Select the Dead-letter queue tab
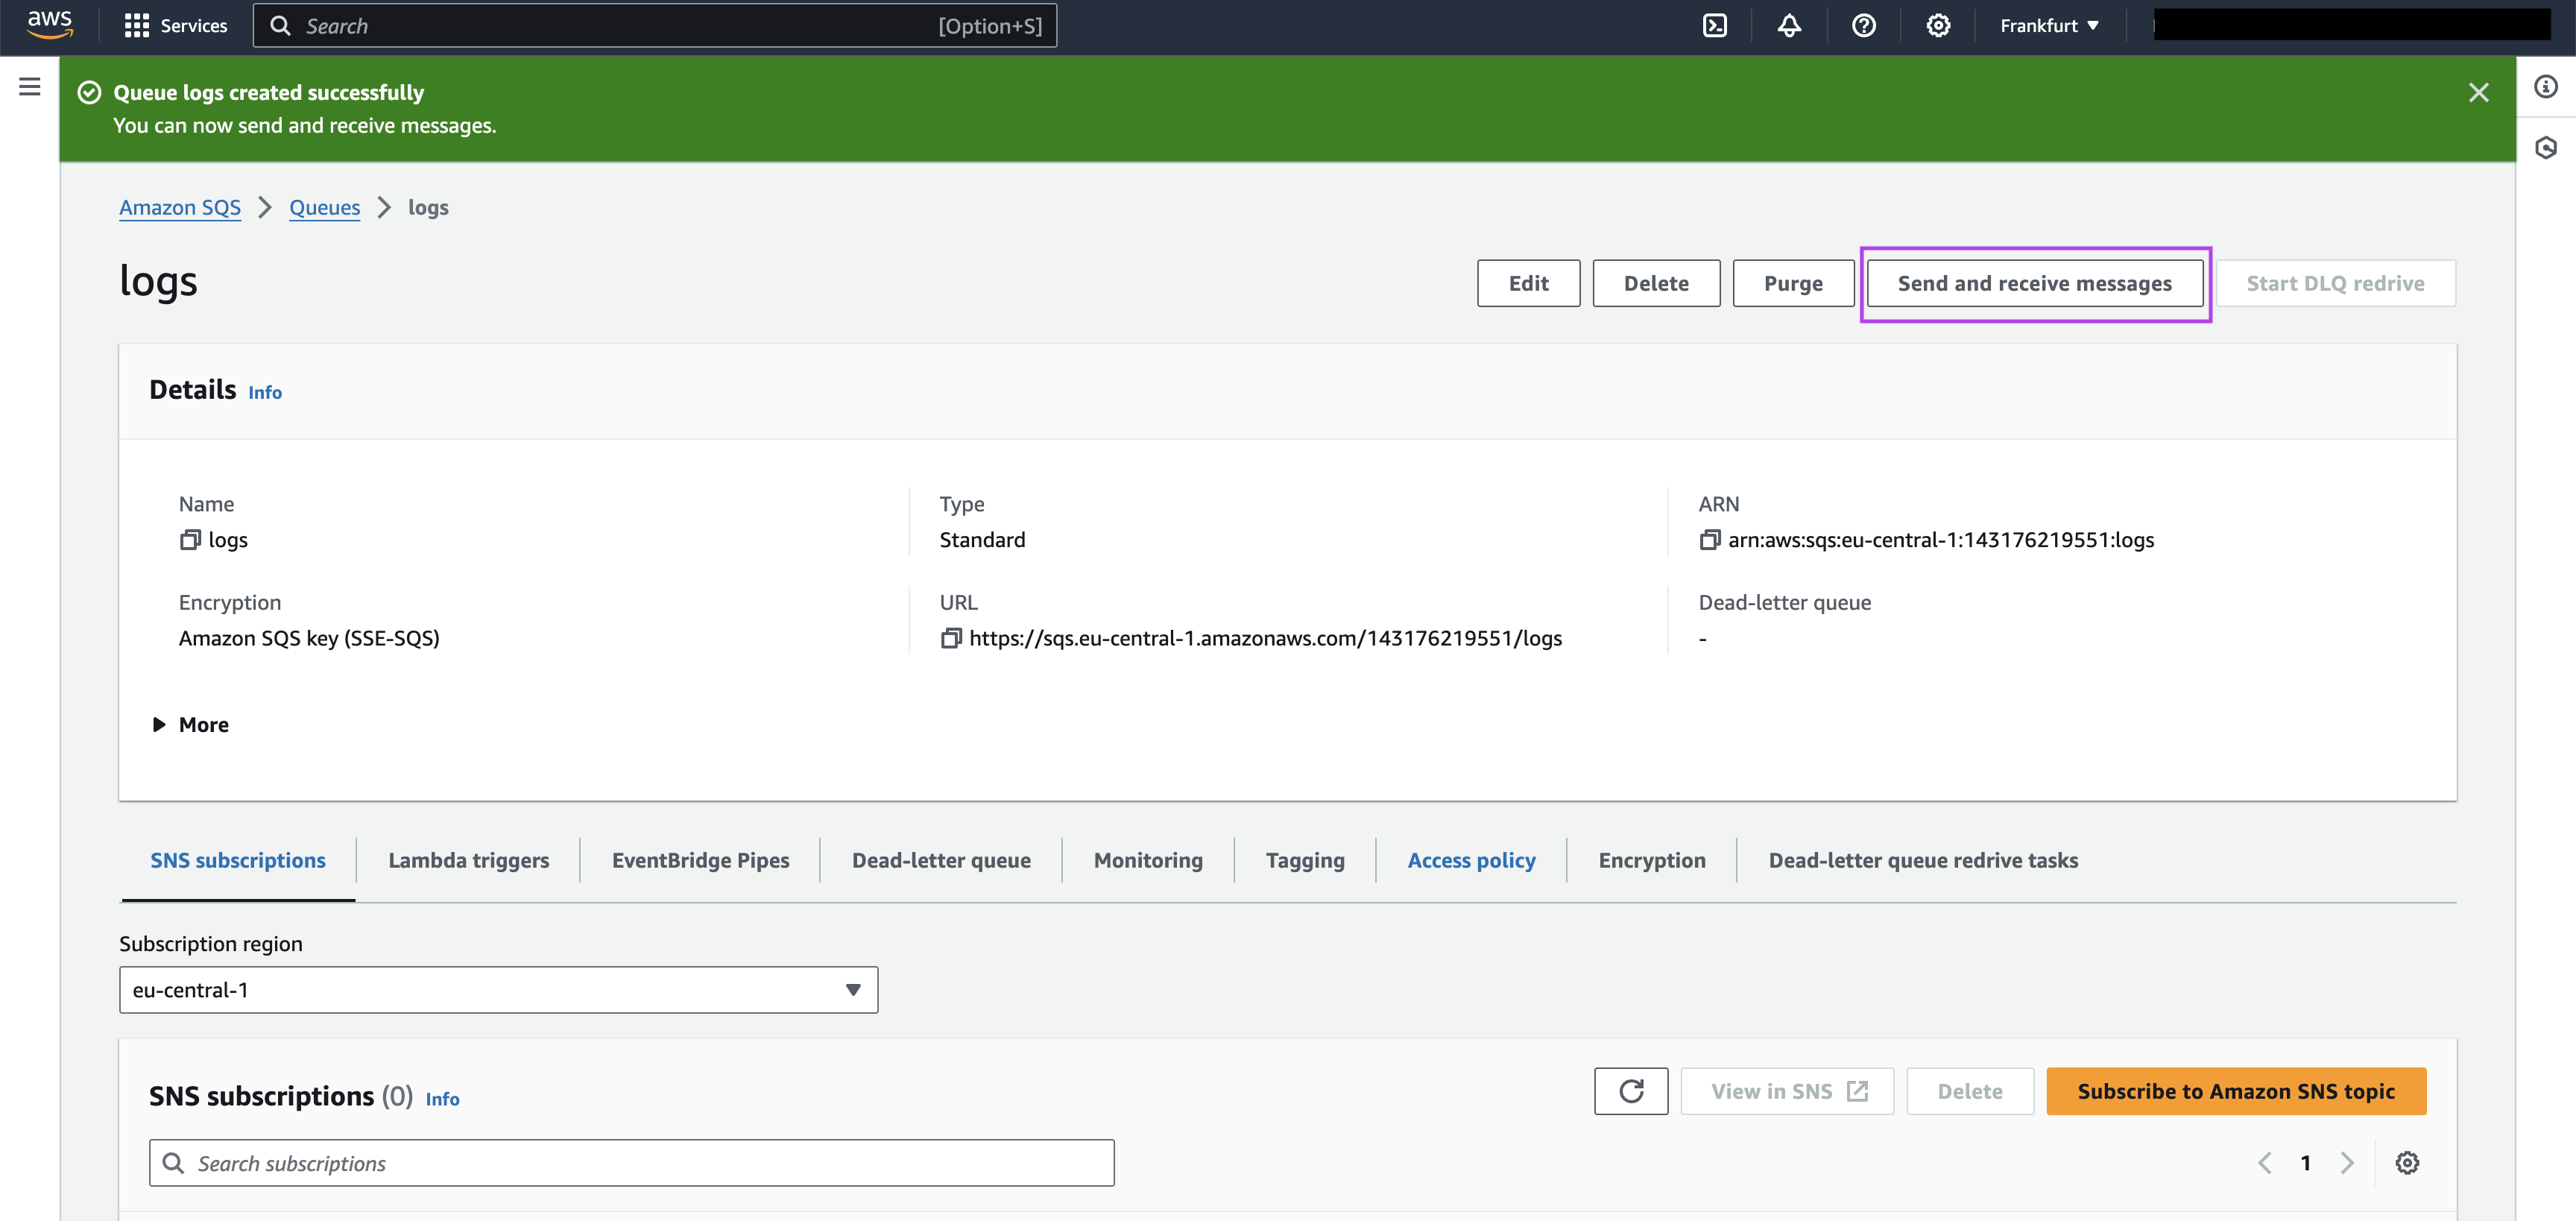The width and height of the screenshot is (2576, 1221). click(x=941, y=859)
